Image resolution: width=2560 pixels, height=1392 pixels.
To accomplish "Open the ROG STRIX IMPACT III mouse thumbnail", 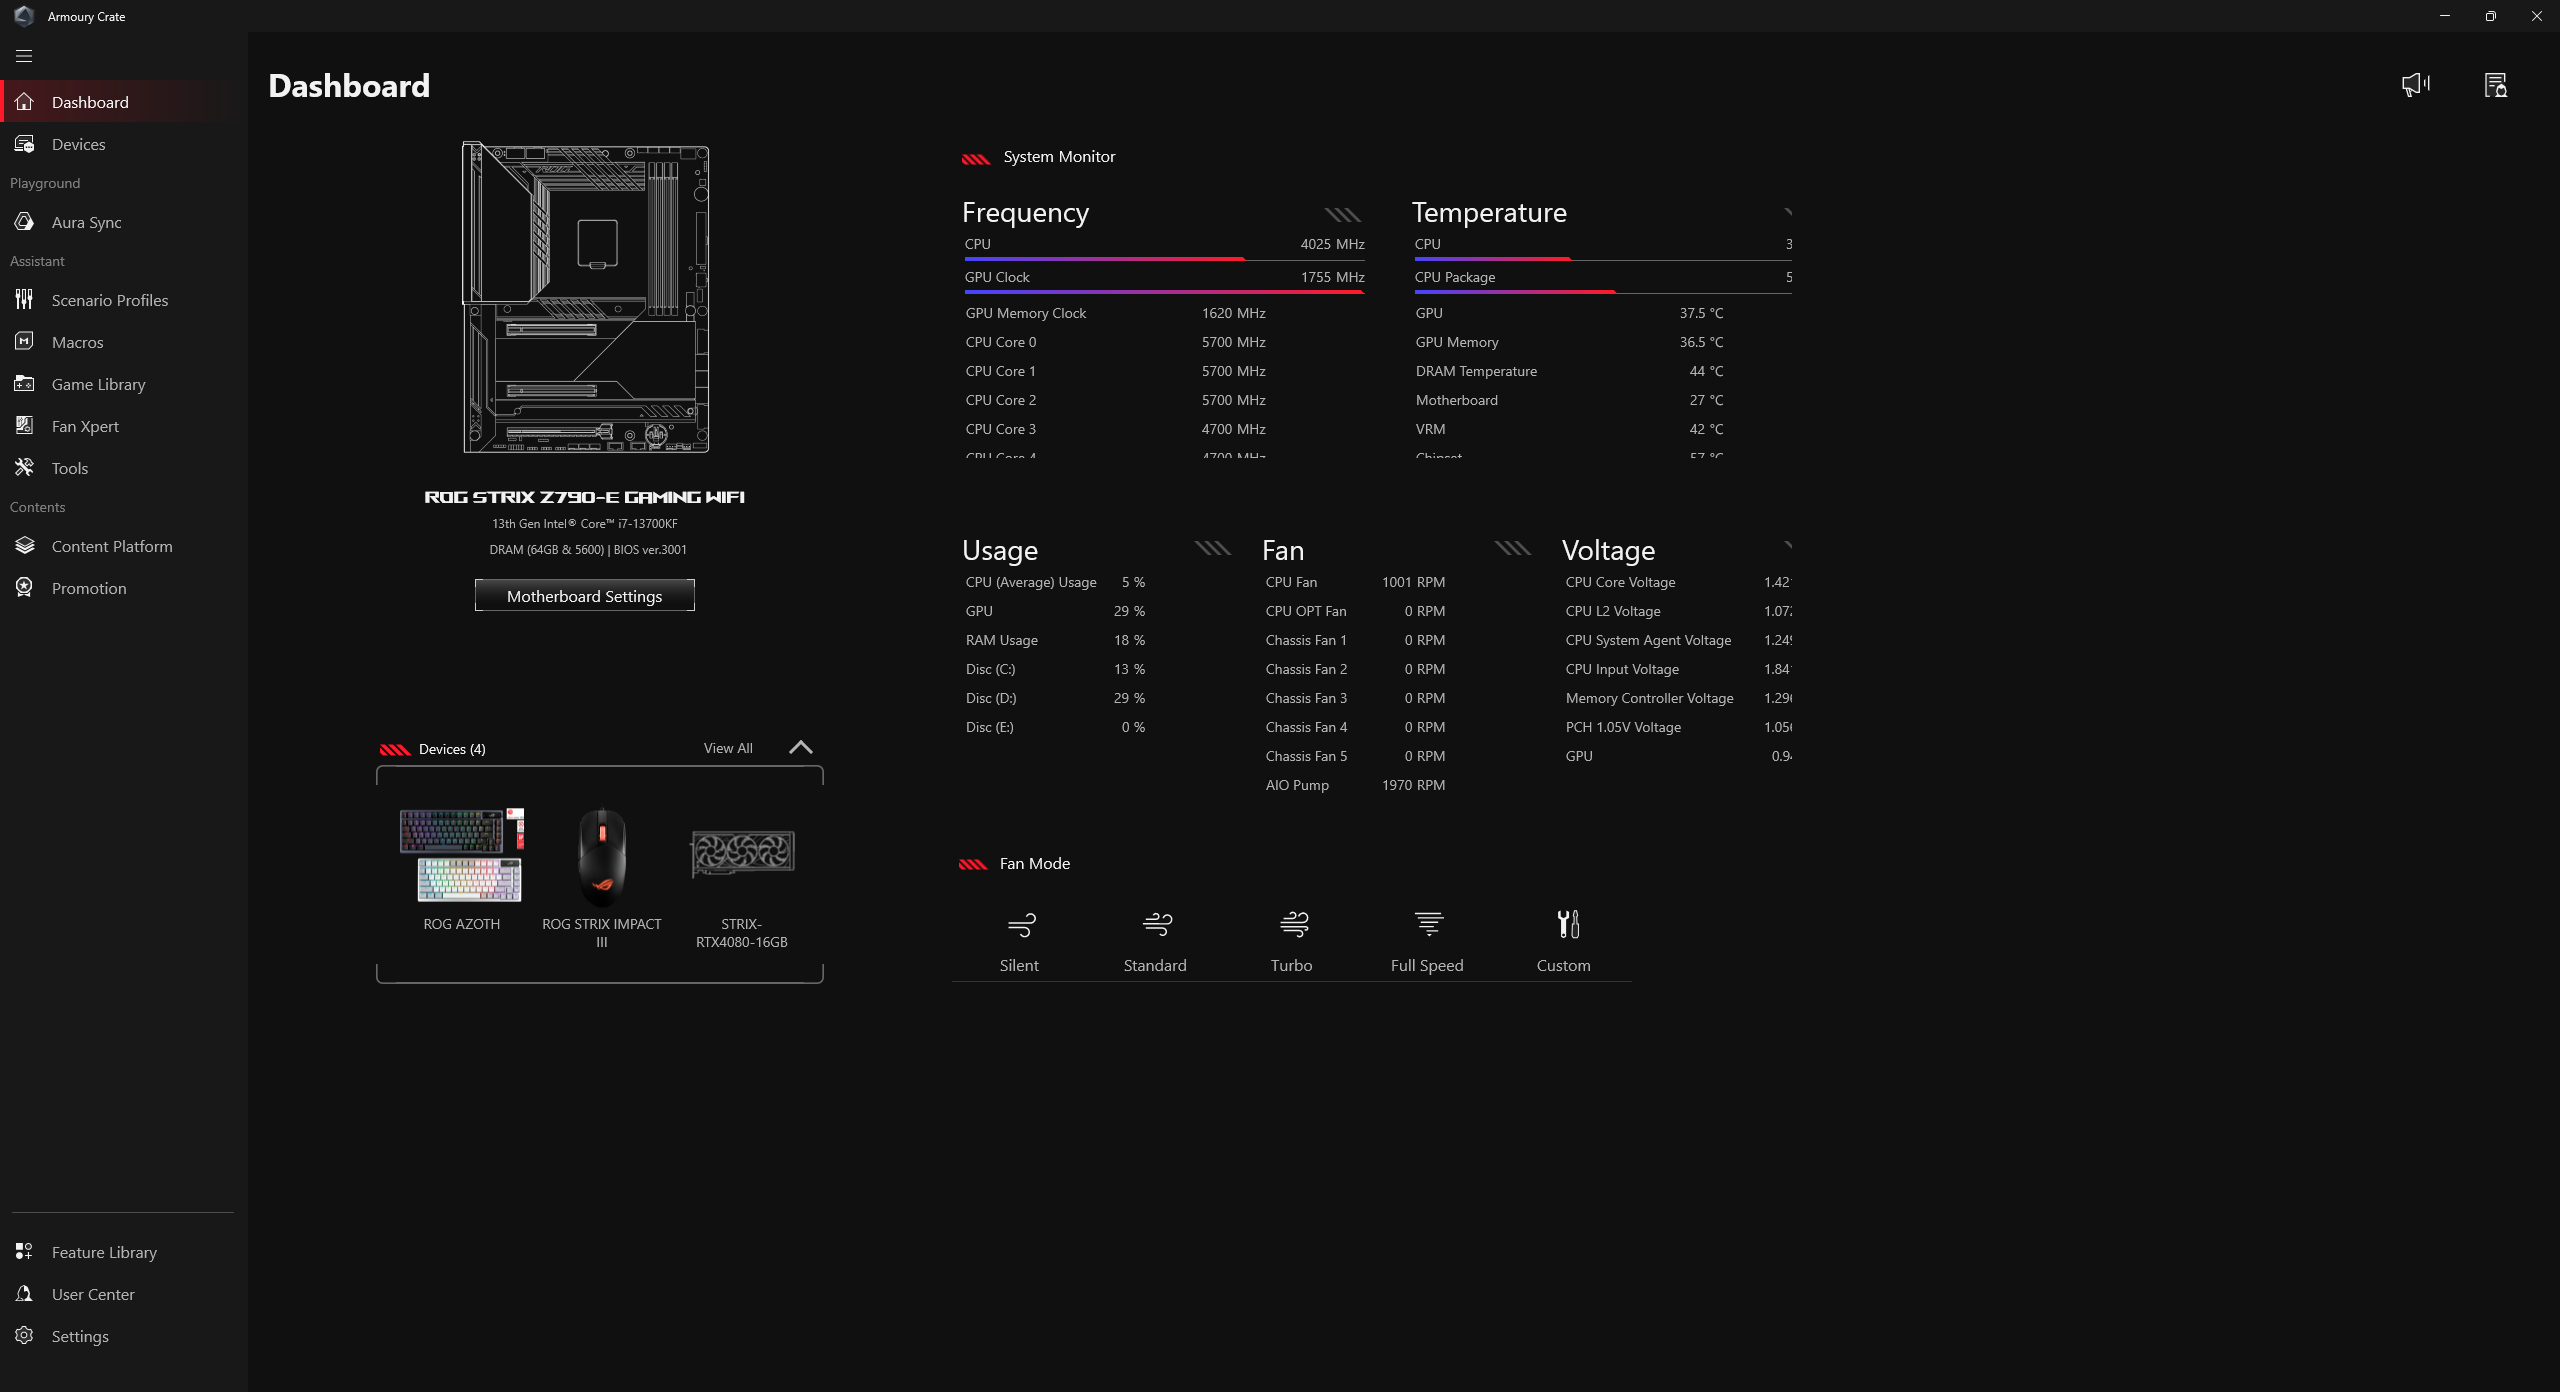I will point(602,856).
